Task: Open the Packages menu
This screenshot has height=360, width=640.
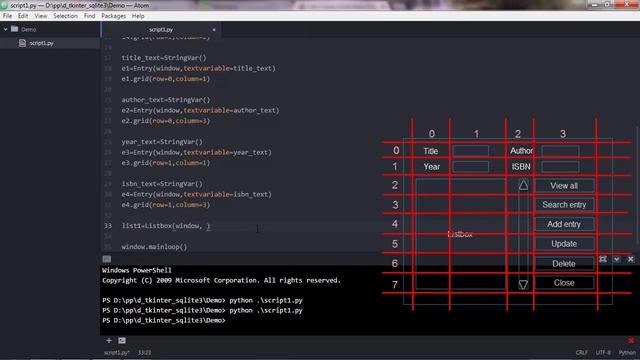Action: [x=113, y=16]
